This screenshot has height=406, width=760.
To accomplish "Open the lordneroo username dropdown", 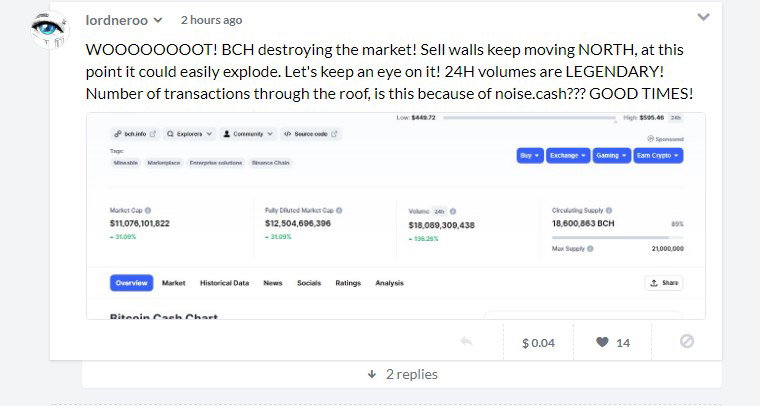I will (158, 20).
